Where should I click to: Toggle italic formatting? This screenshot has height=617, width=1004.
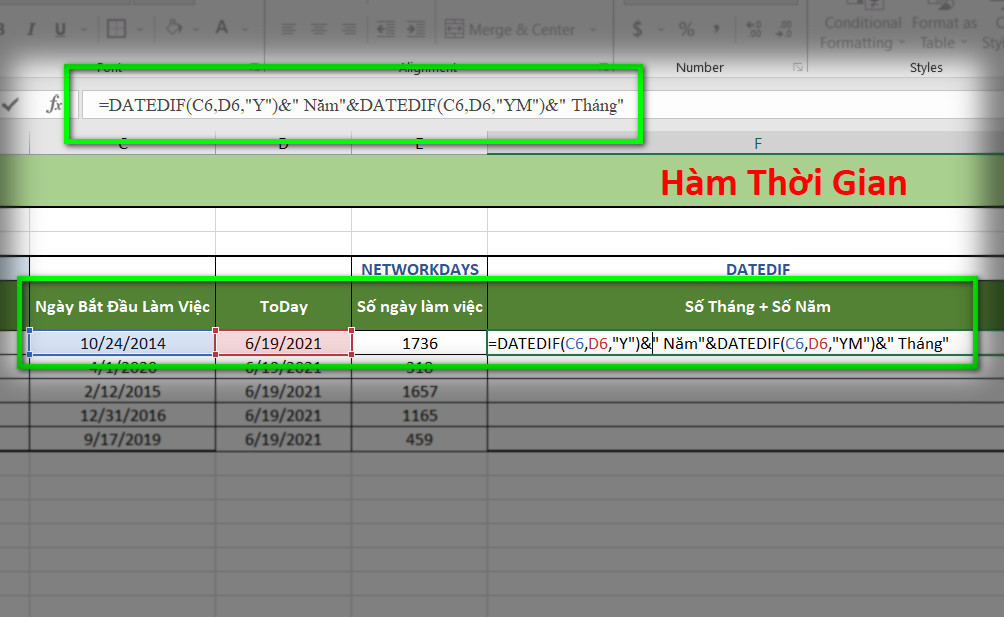30,29
